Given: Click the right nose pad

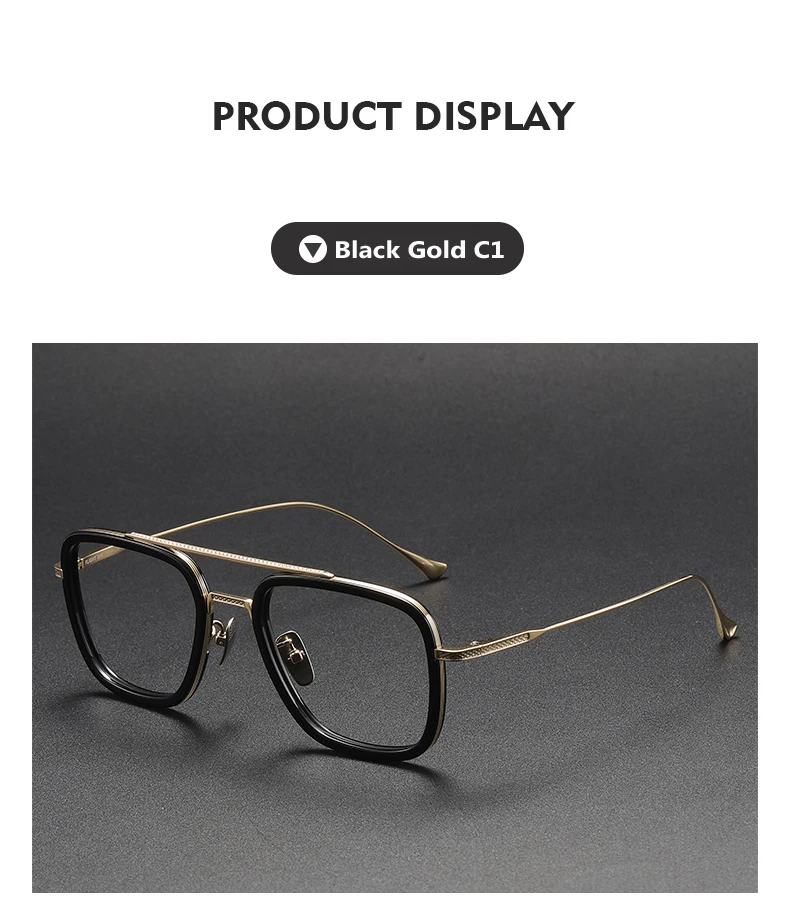Looking at the screenshot, I should pyautogui.click(x=295, y=656).
